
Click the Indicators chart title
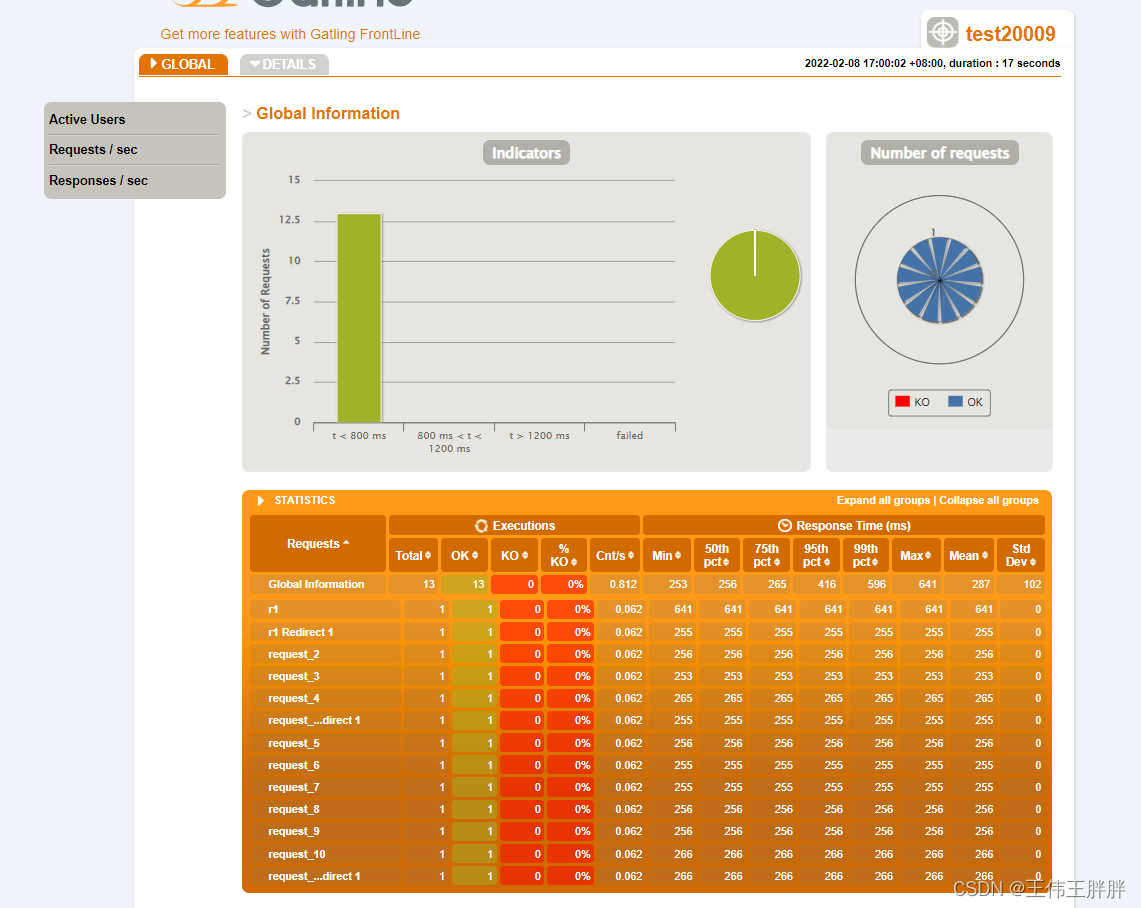click(526, 153)
